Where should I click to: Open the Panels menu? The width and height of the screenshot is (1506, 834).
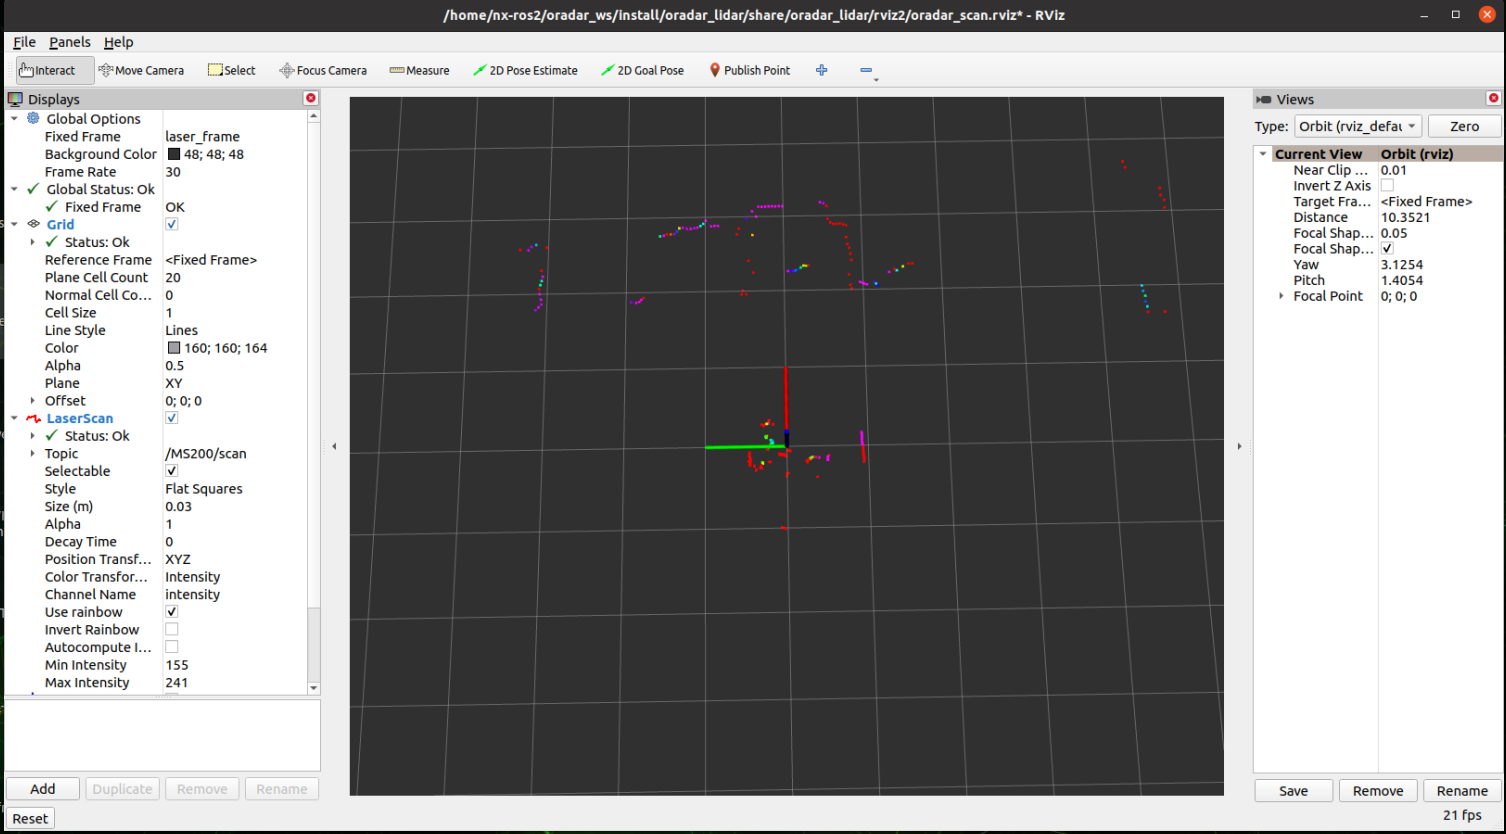pyautogui.click(x=70, y=42)
